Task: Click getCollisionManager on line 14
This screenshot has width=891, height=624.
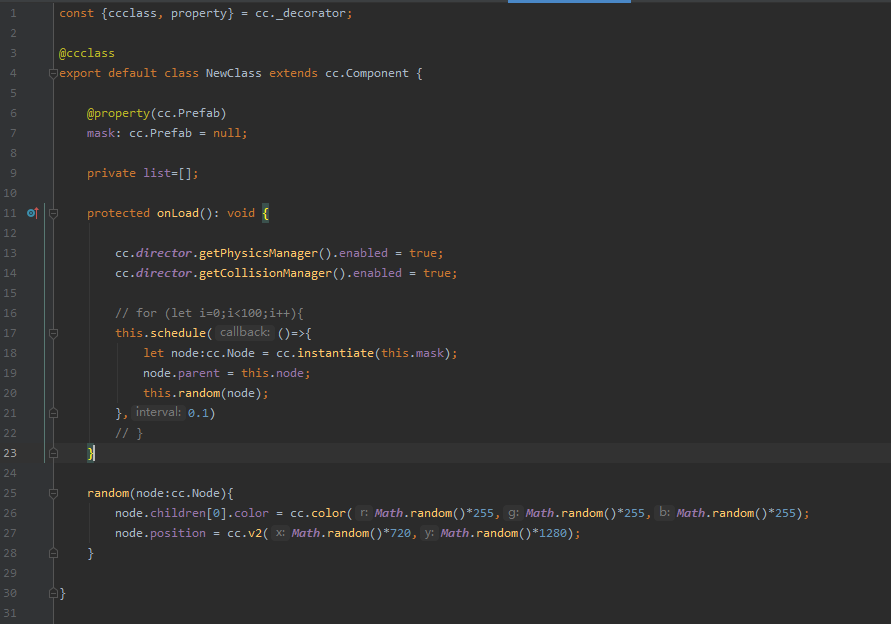Action: click(265, 273)
